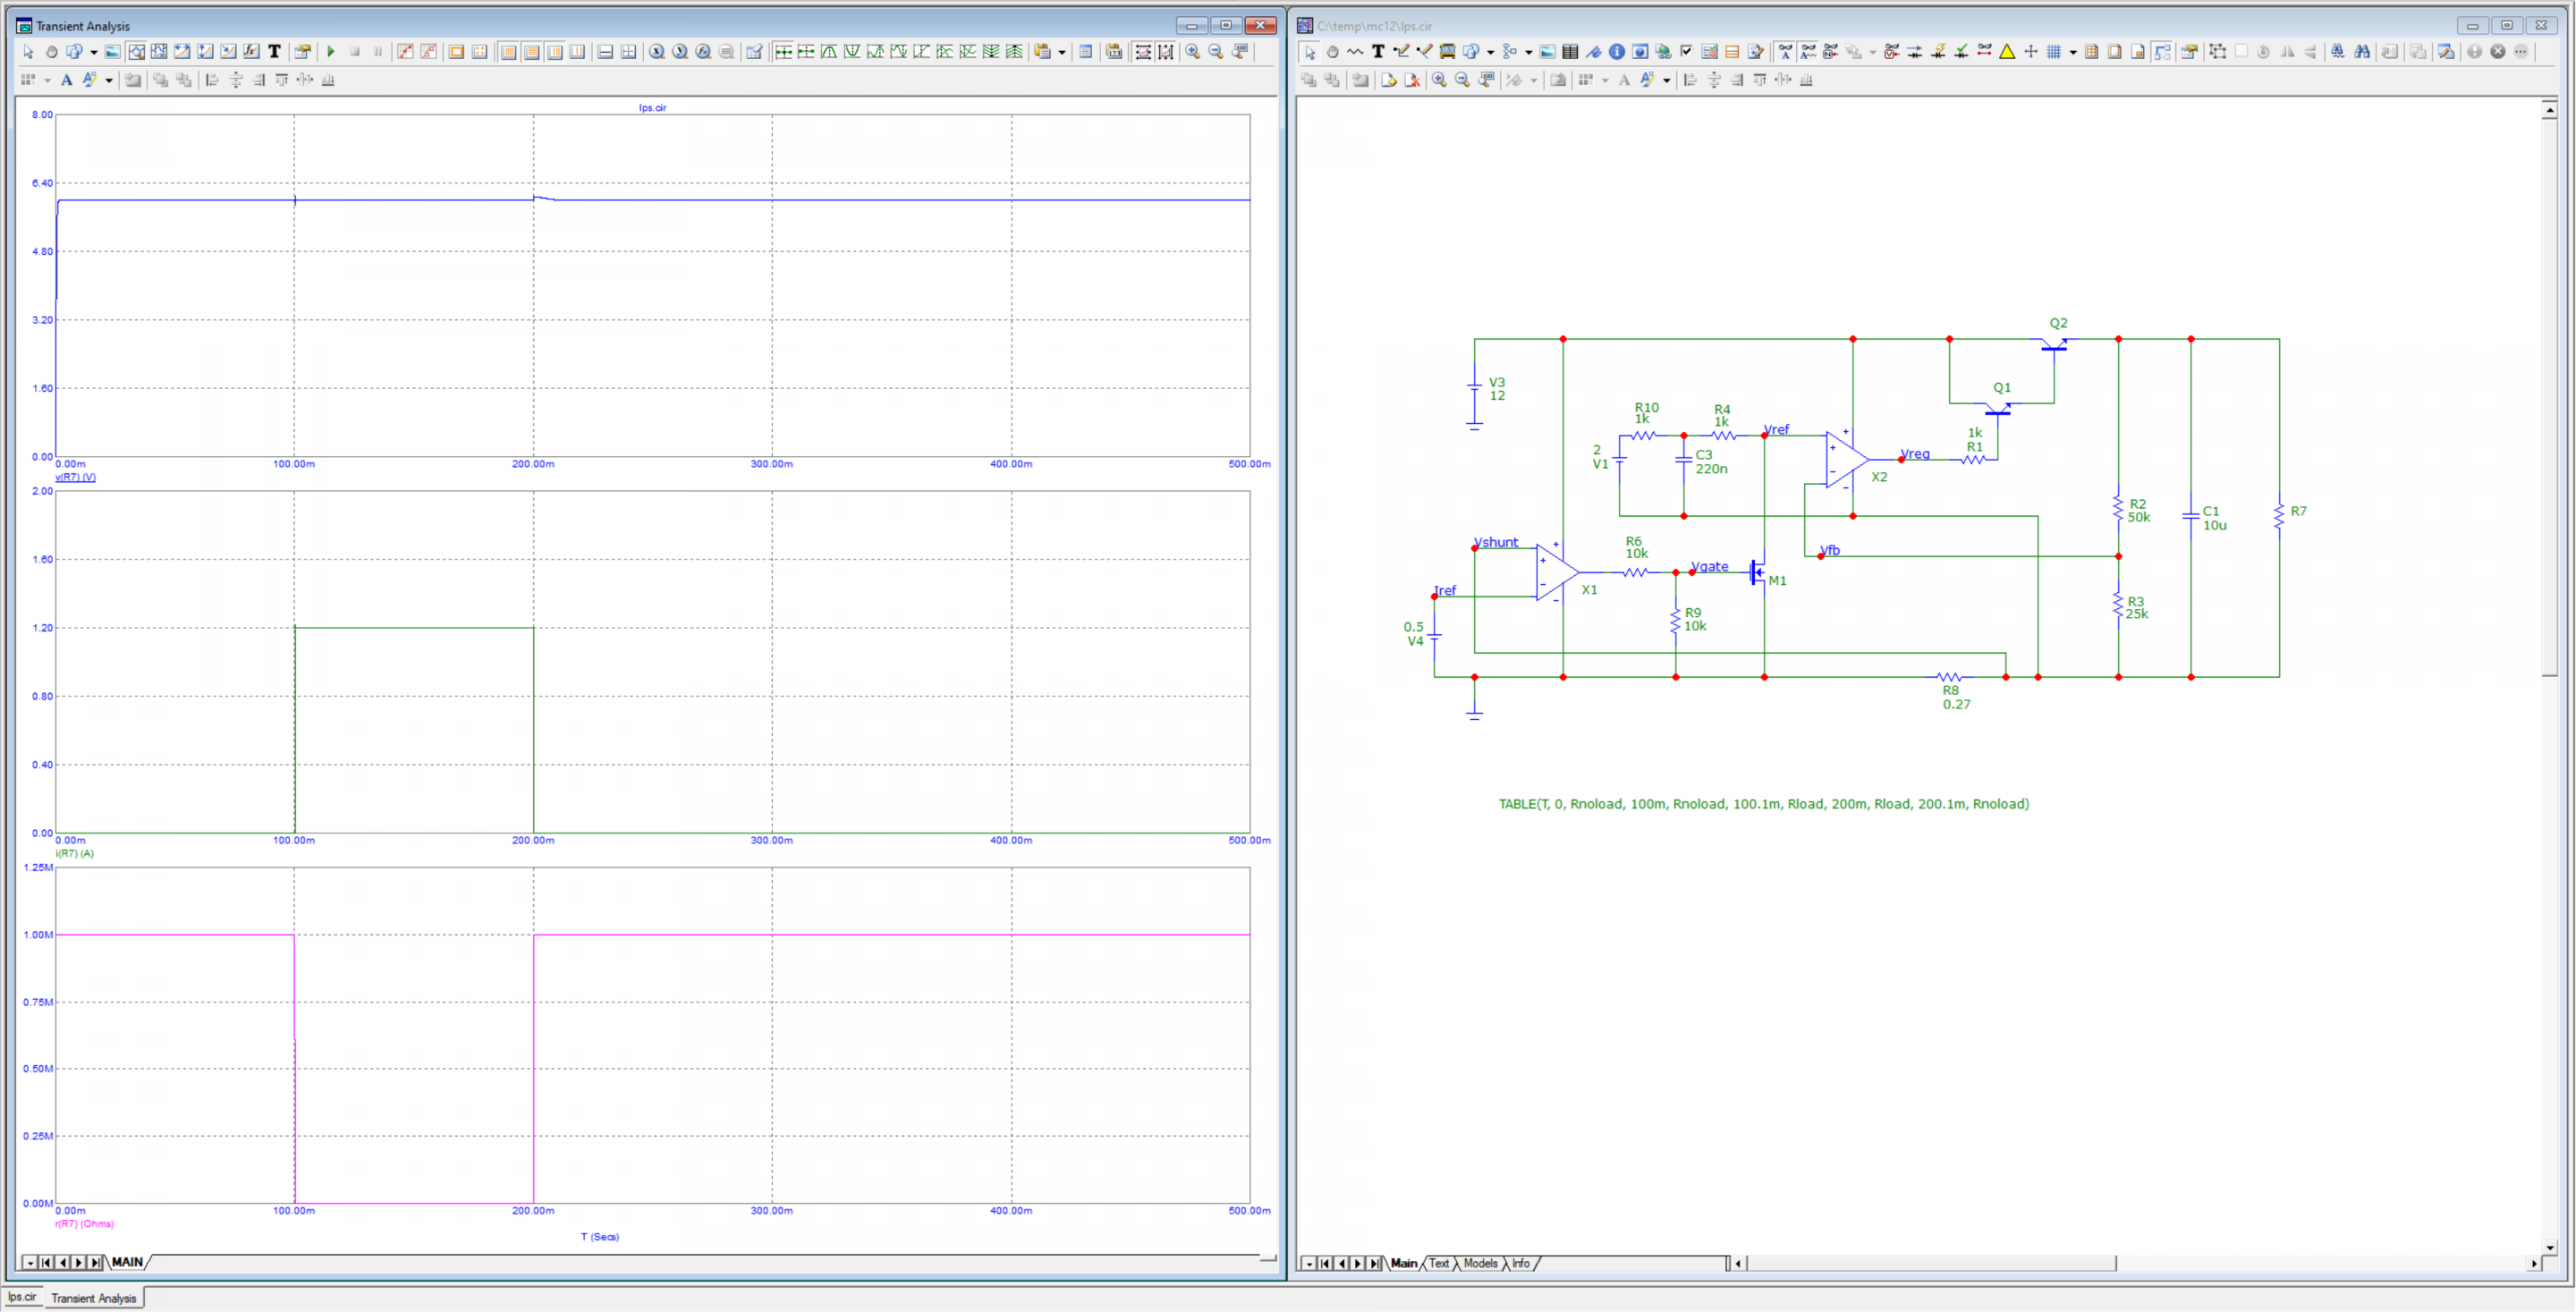Click the op-amp X2 in the schematic
This screenshot has height=1312, width=2576.
pyautogui.click(x=1846, y=459)
